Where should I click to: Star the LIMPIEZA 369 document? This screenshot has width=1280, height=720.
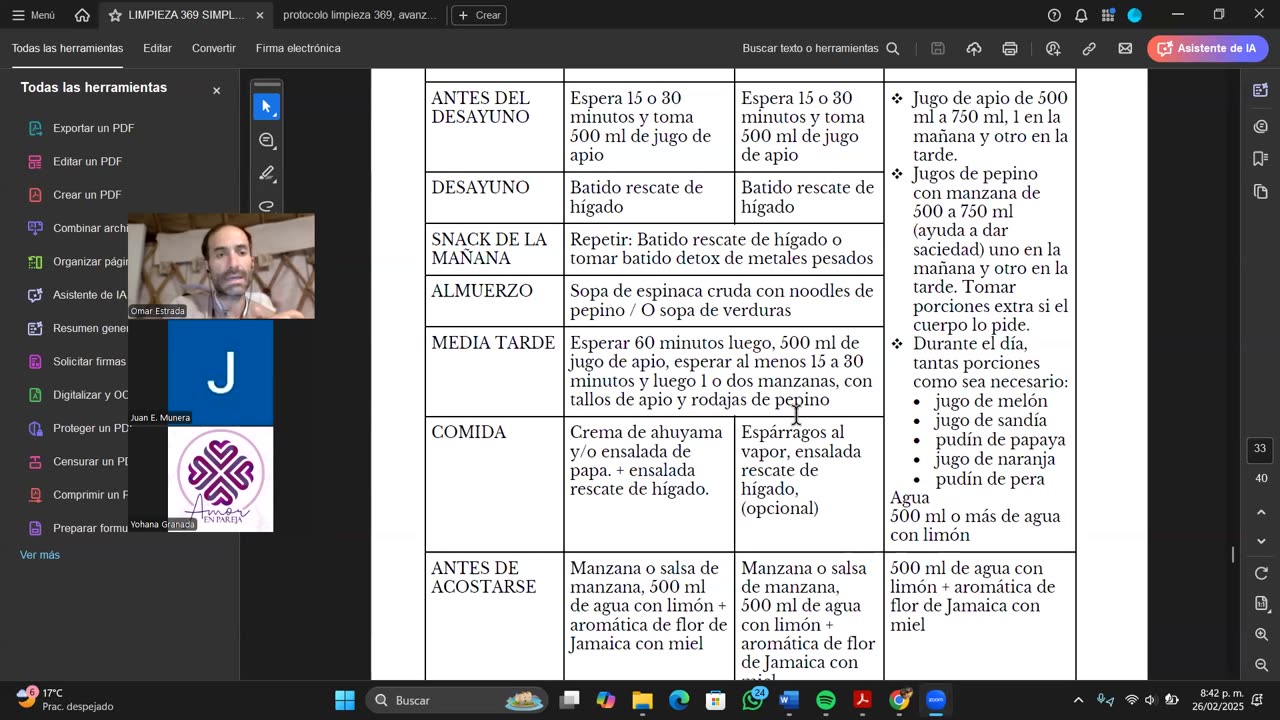click(x=115, y=15)
